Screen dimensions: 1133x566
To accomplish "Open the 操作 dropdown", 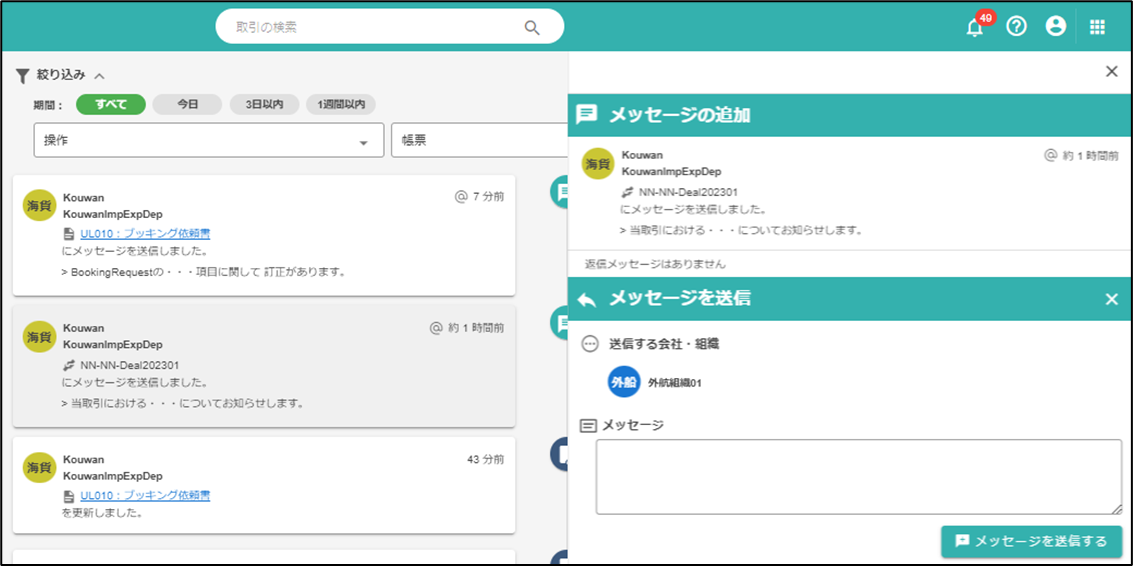I will (x=209, y=141).
